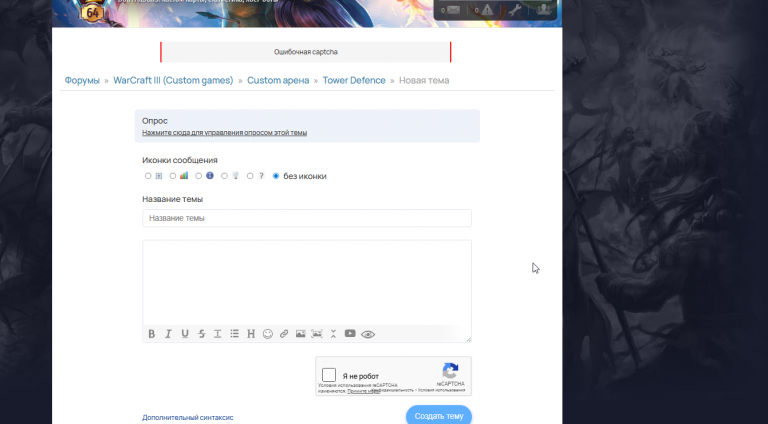
Task: Click the 'Ошибочная captcha' error message
Action: tap(306, 52)
